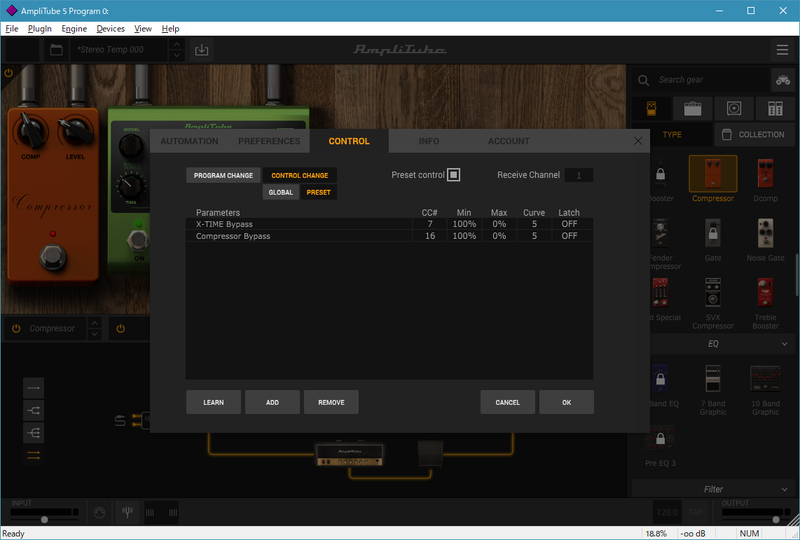Viewport: 800px width, 540px height.
Task: Pick the SVX Compressor pedal icon
Action: pyautogui.click(x=713, y=292)
